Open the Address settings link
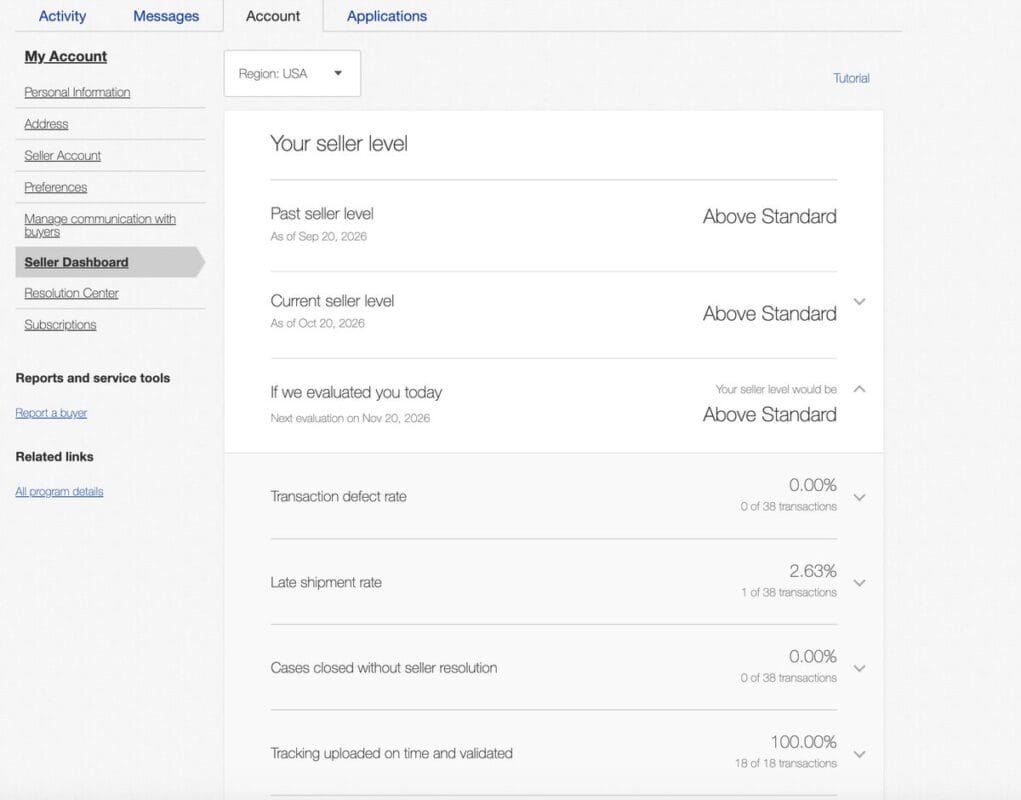 46,124
